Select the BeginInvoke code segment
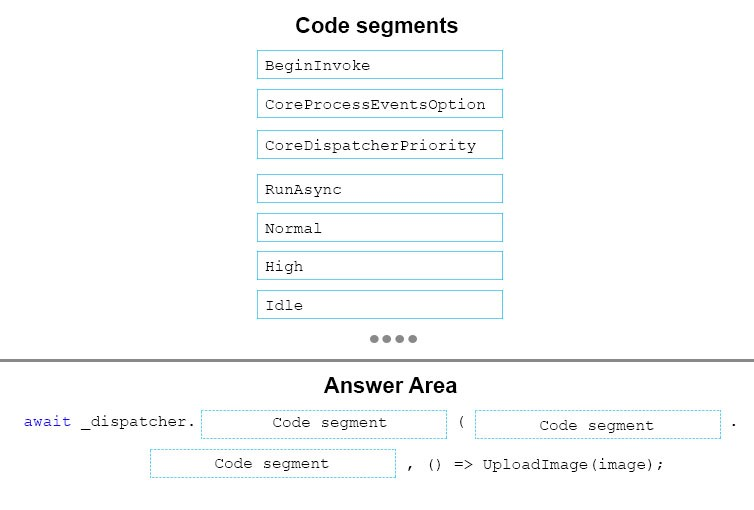Image resolution: width=754 pixels, height=510 pixels. pos(380,64)
